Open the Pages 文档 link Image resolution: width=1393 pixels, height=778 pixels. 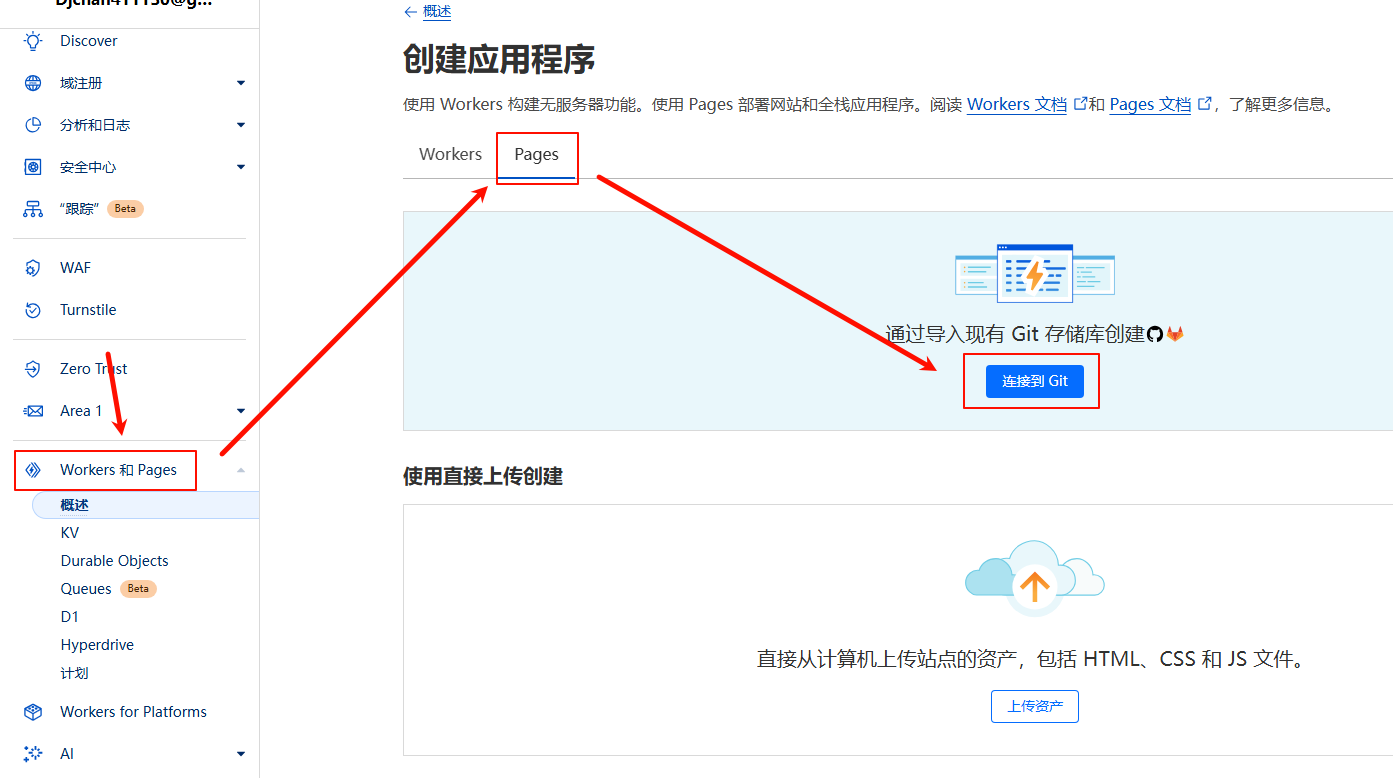[1150, 104]
